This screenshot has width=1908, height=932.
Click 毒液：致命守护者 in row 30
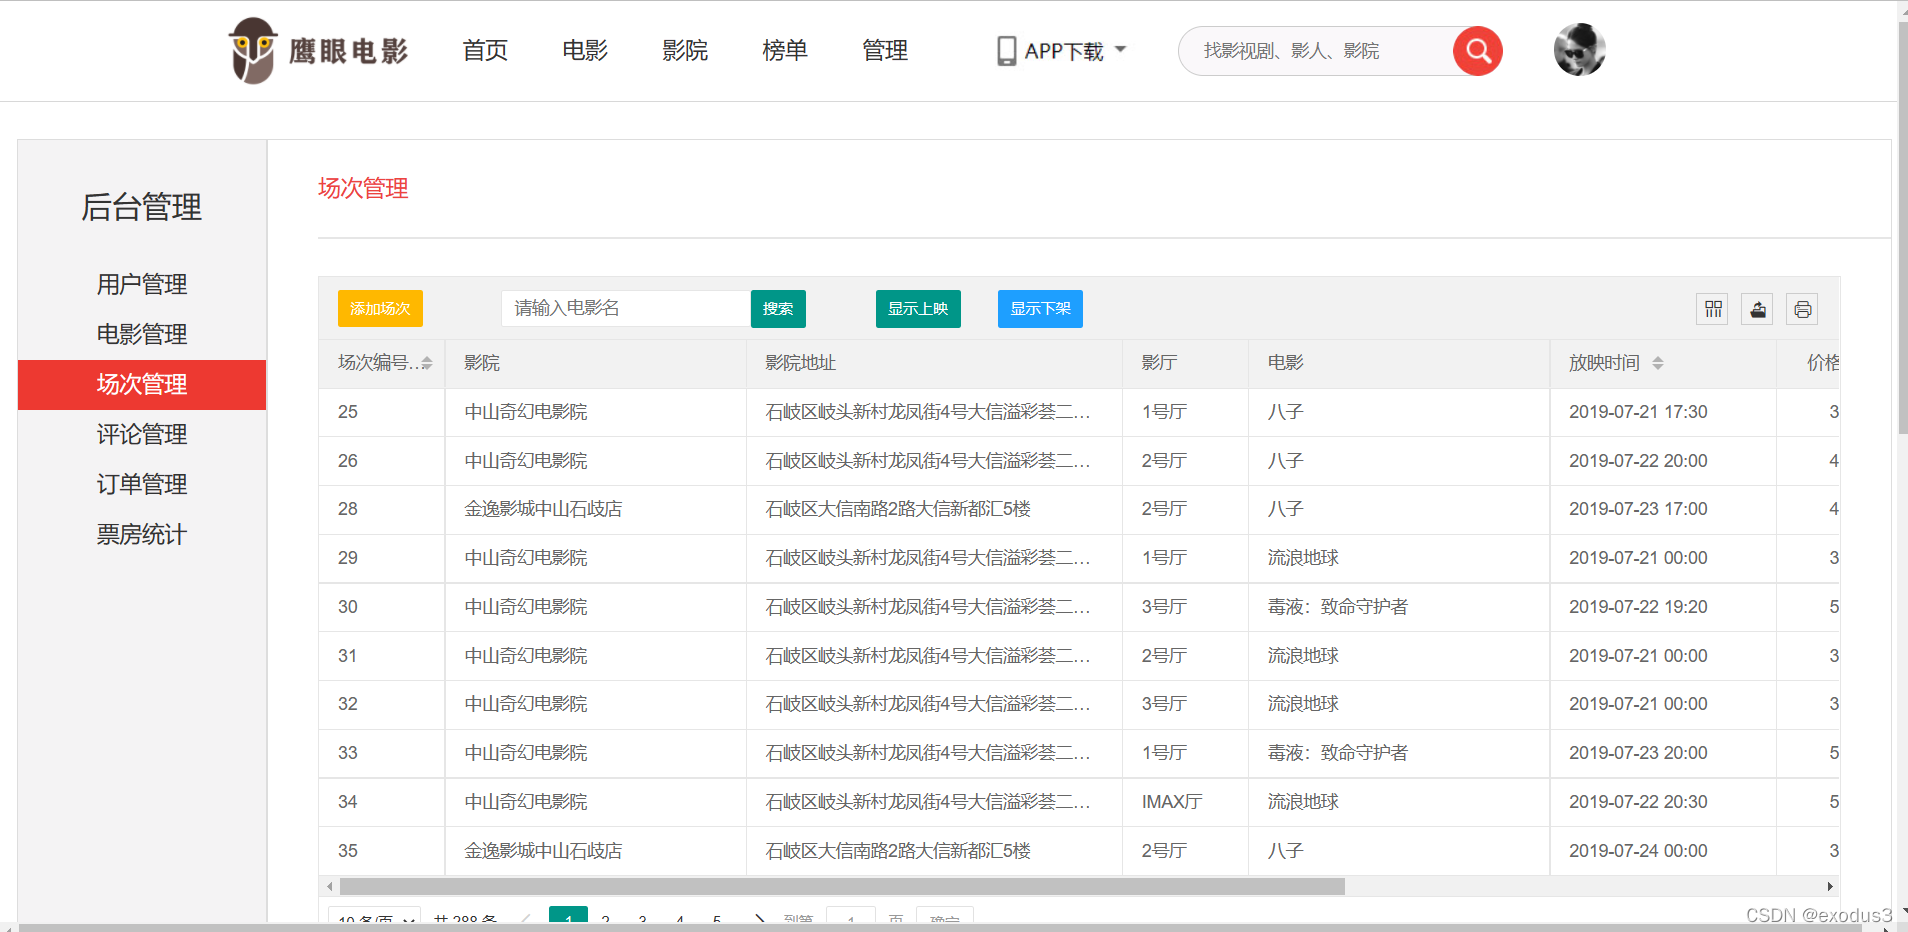[1337, 607]
